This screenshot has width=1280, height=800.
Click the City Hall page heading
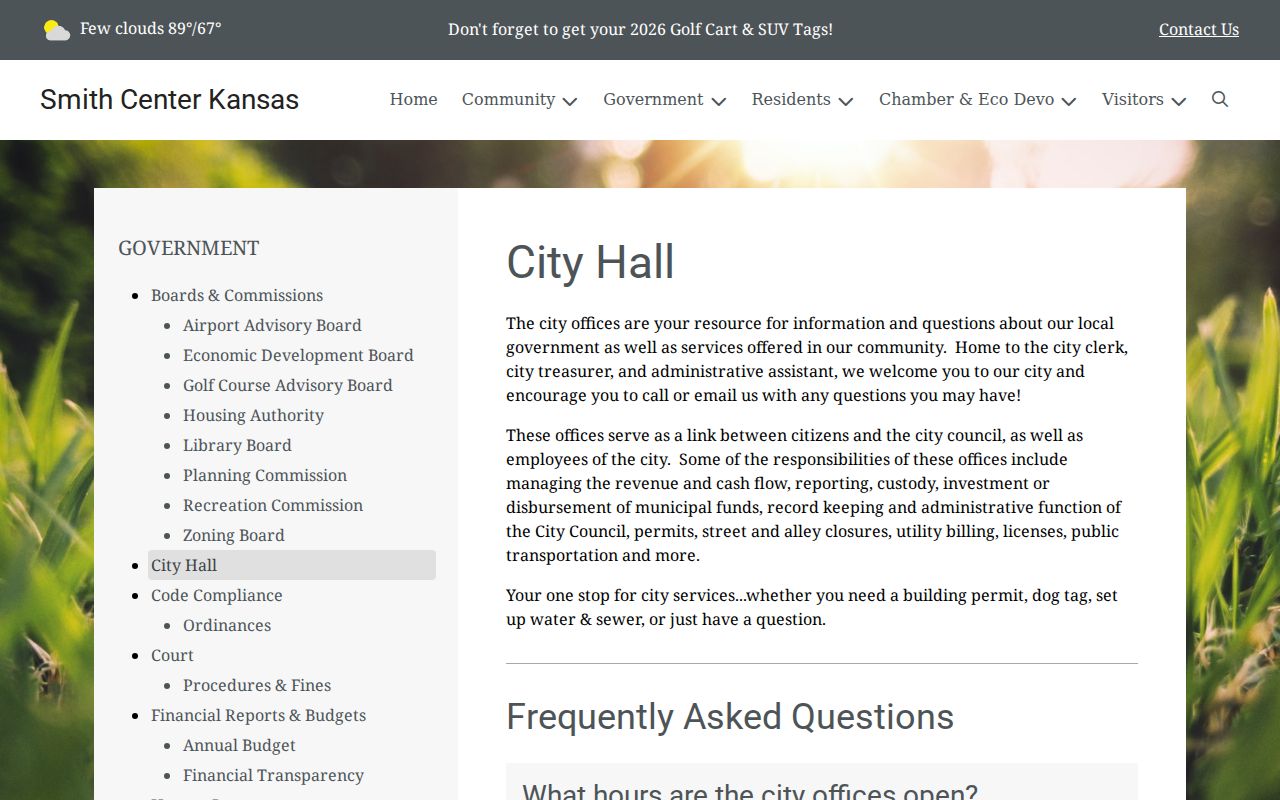coord(590,262)
